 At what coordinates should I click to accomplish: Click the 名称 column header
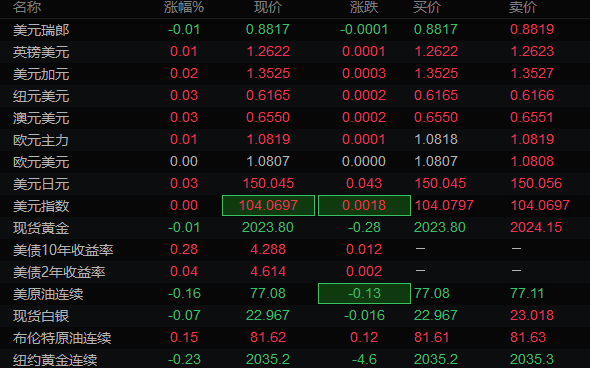click(27, 7)
